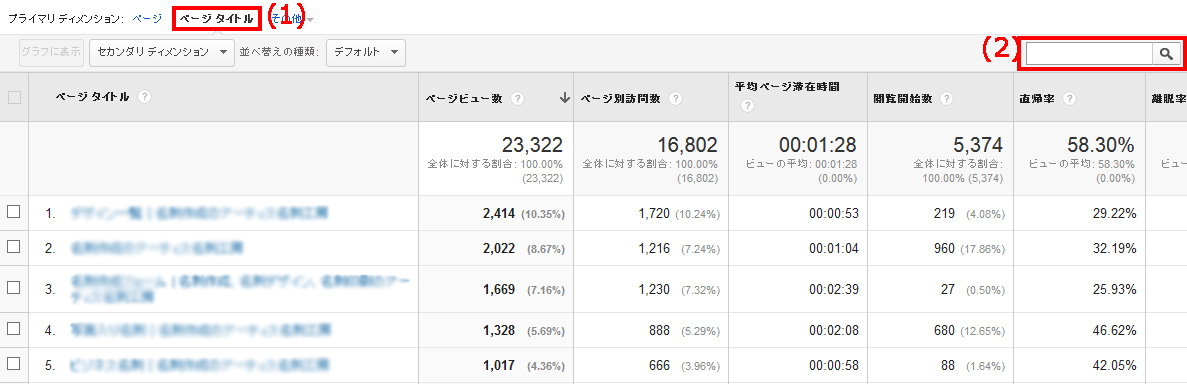
Task: Open help icon next to ページタイトル header
Action: click(144, 97)
